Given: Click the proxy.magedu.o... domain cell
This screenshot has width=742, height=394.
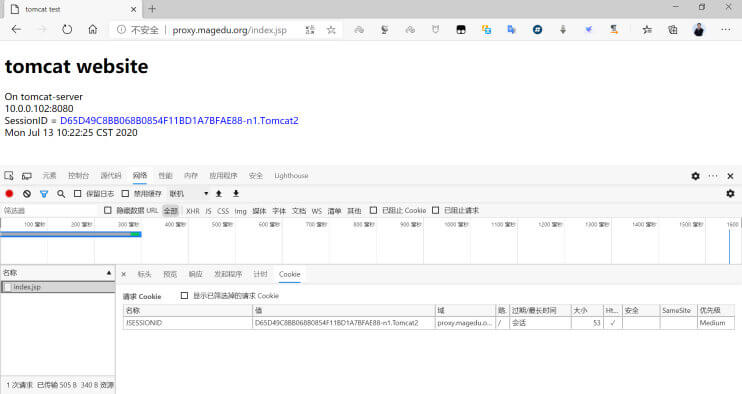Looking at the screenshot, I should point(465,323).
